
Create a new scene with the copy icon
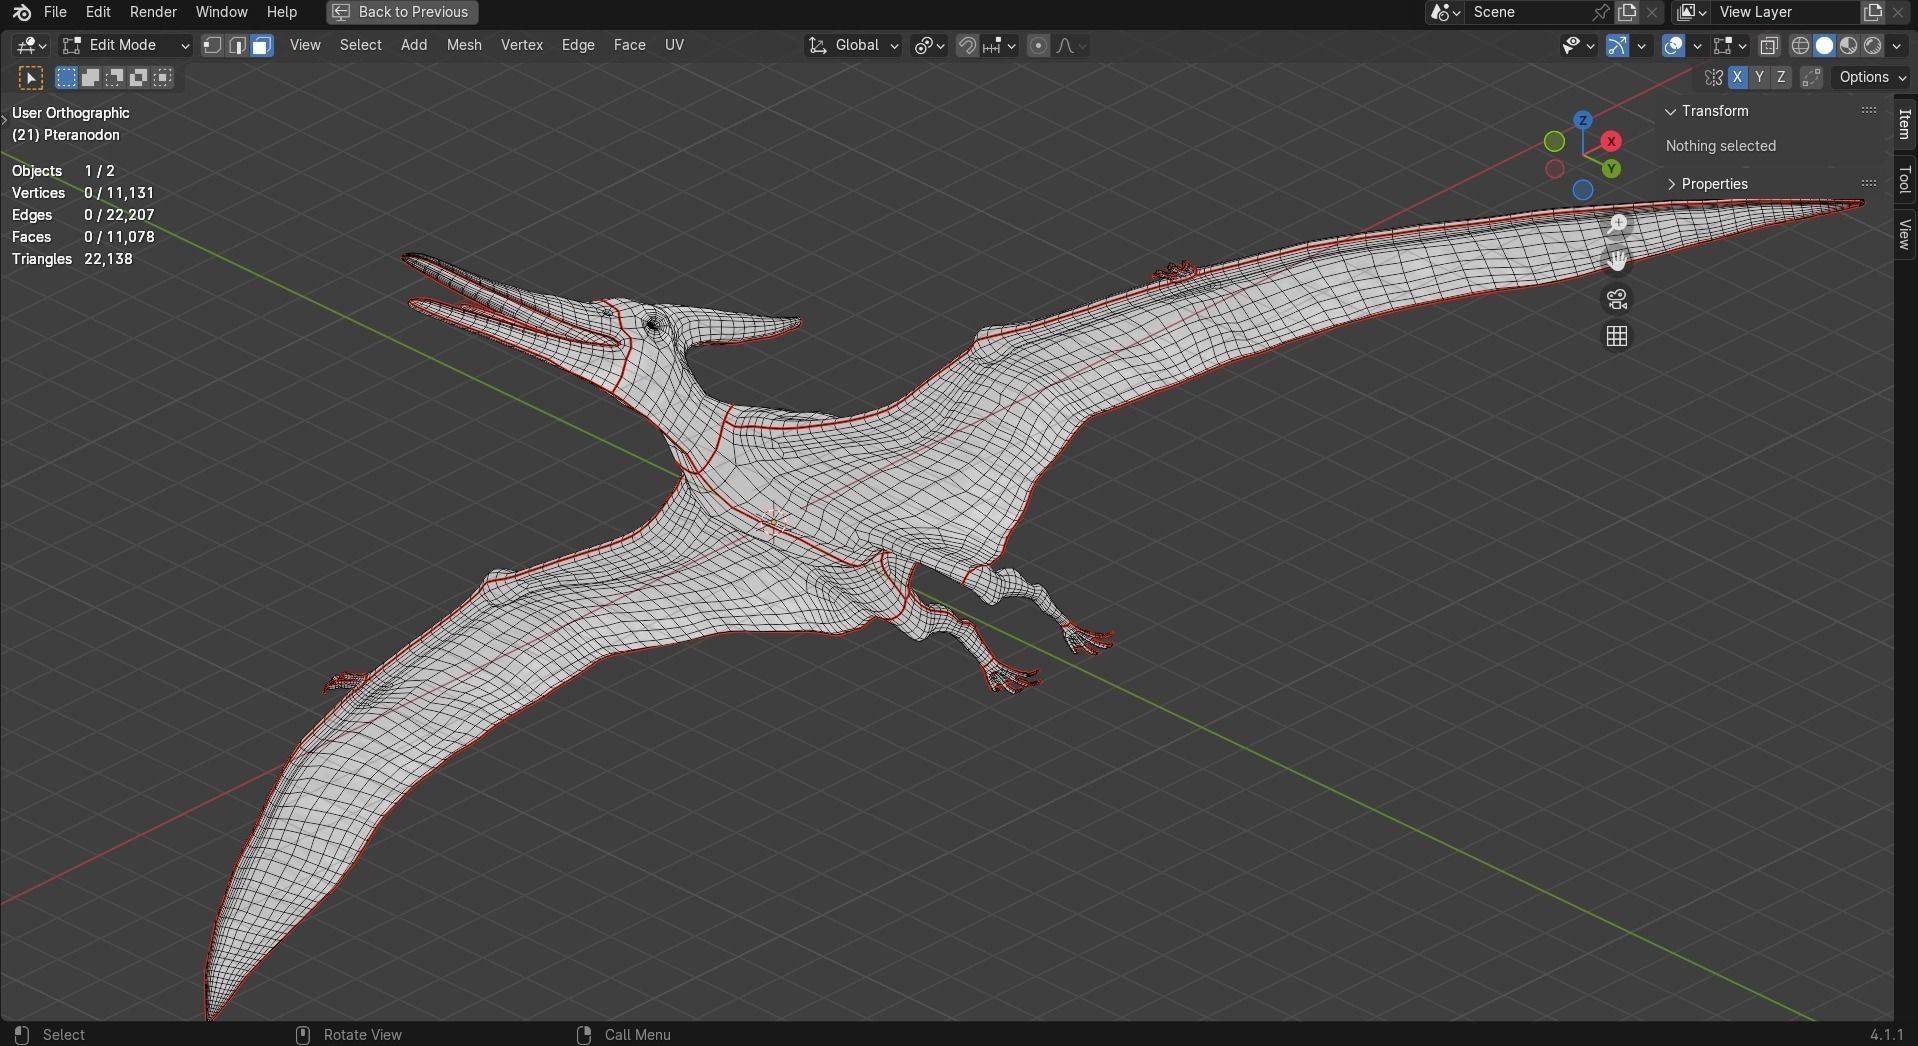click(1628, 12)
